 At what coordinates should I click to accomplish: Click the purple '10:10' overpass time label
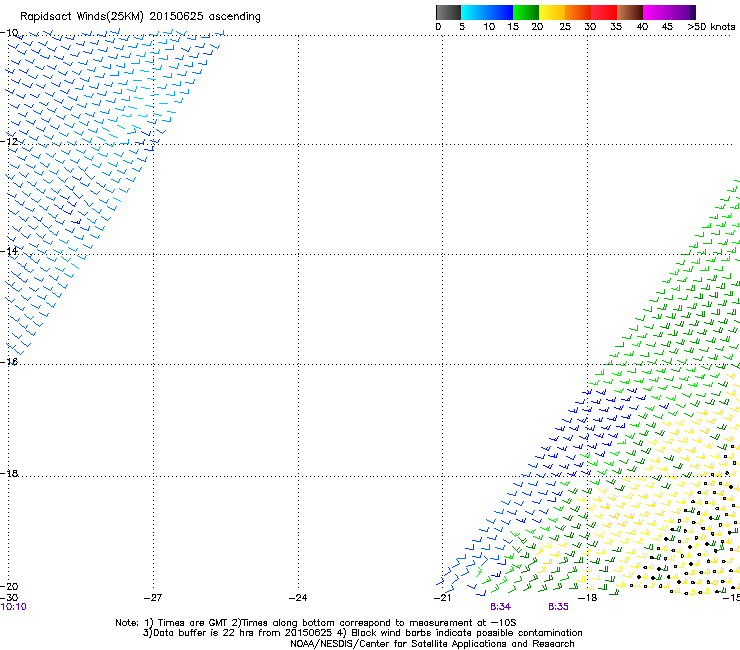point(13,607)
